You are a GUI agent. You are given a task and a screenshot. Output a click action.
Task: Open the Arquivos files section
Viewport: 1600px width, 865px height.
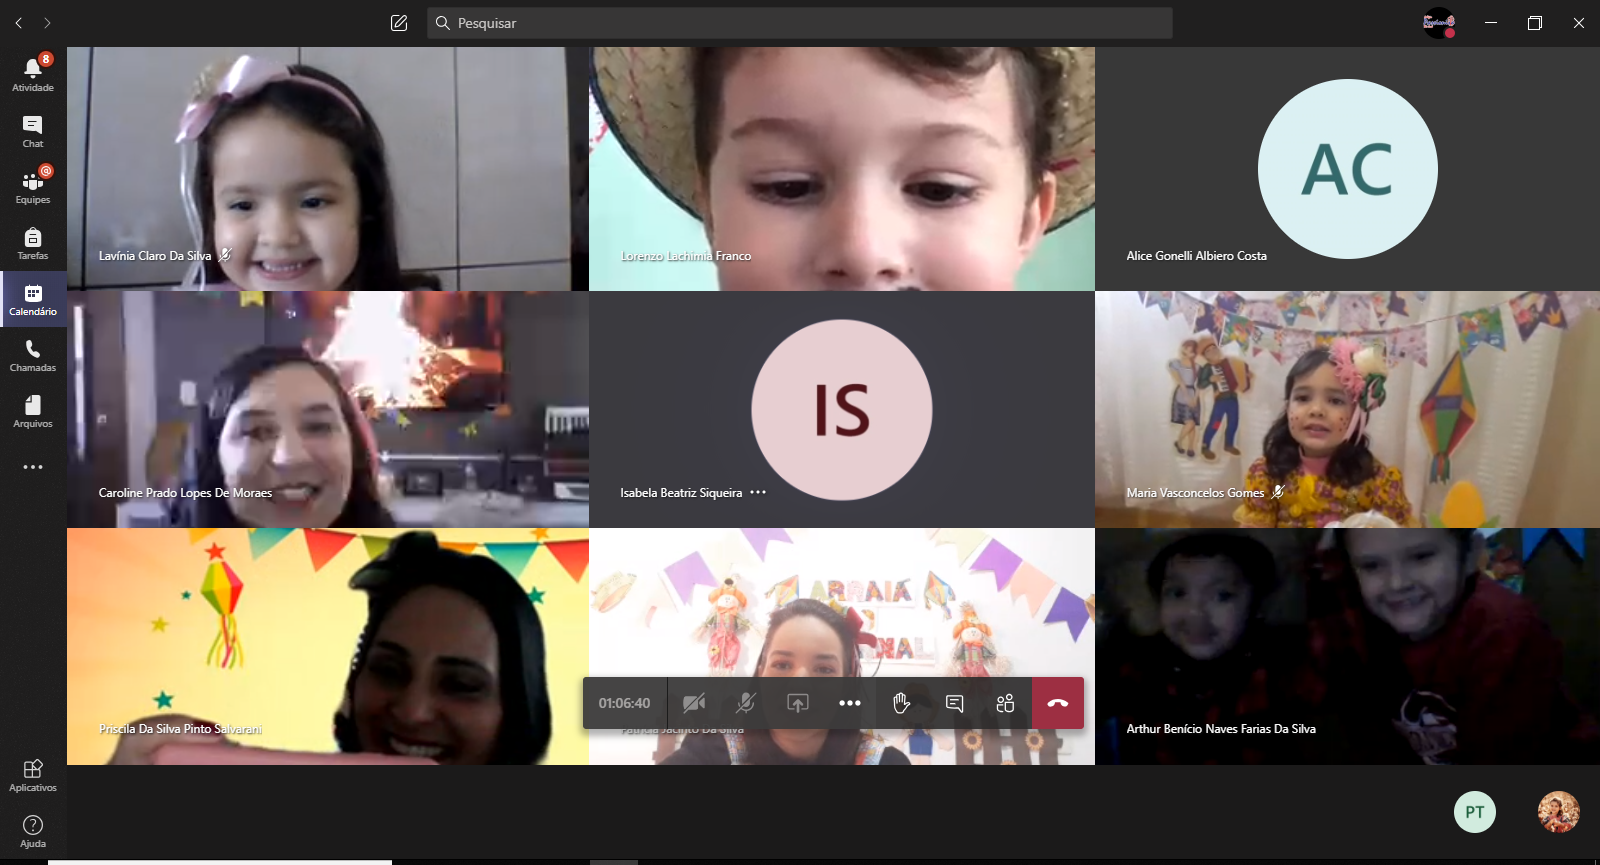pos(33,410)
